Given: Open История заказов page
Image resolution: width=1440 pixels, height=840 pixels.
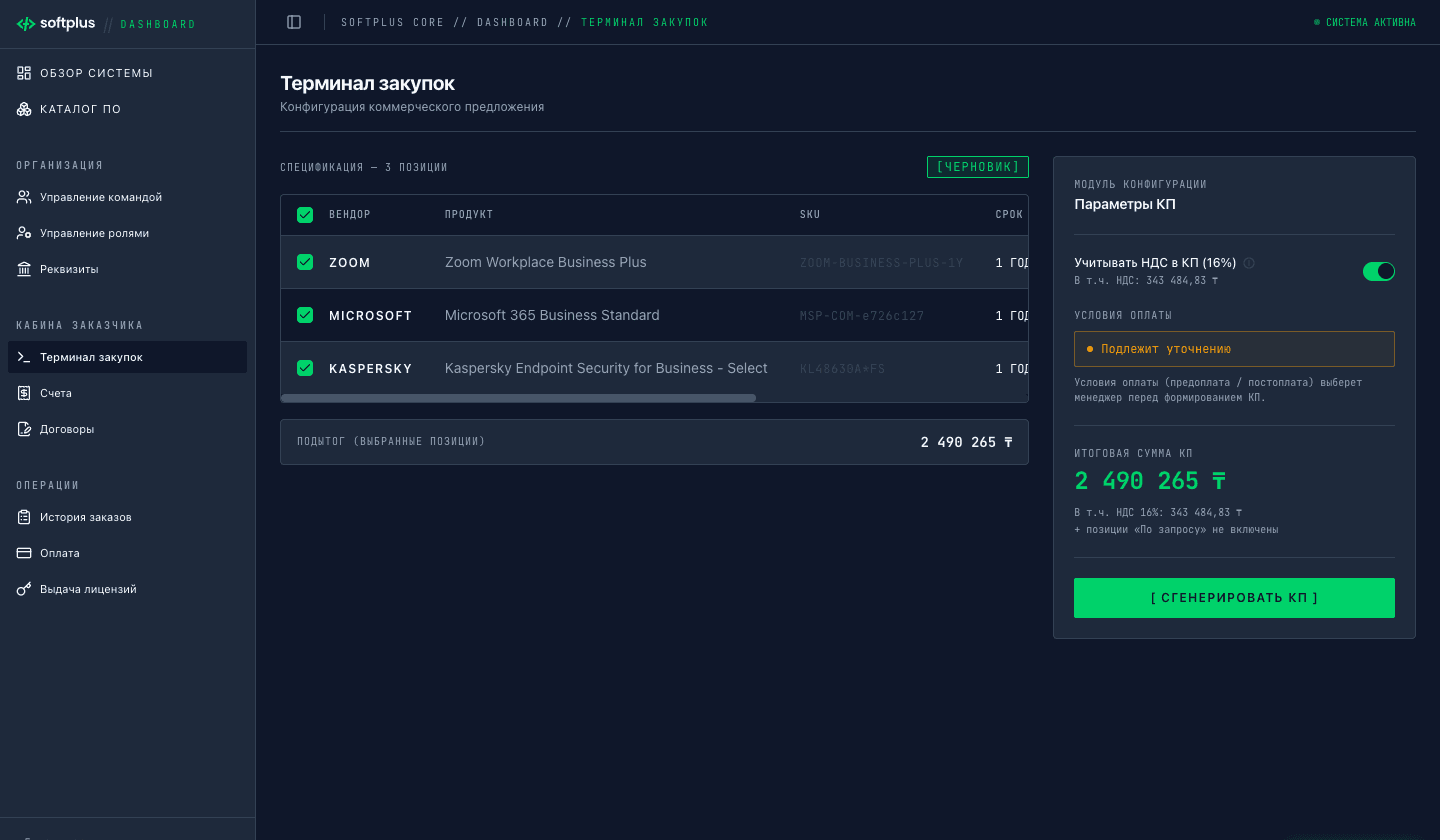Looking at the screenshot, I should [128, 517].
